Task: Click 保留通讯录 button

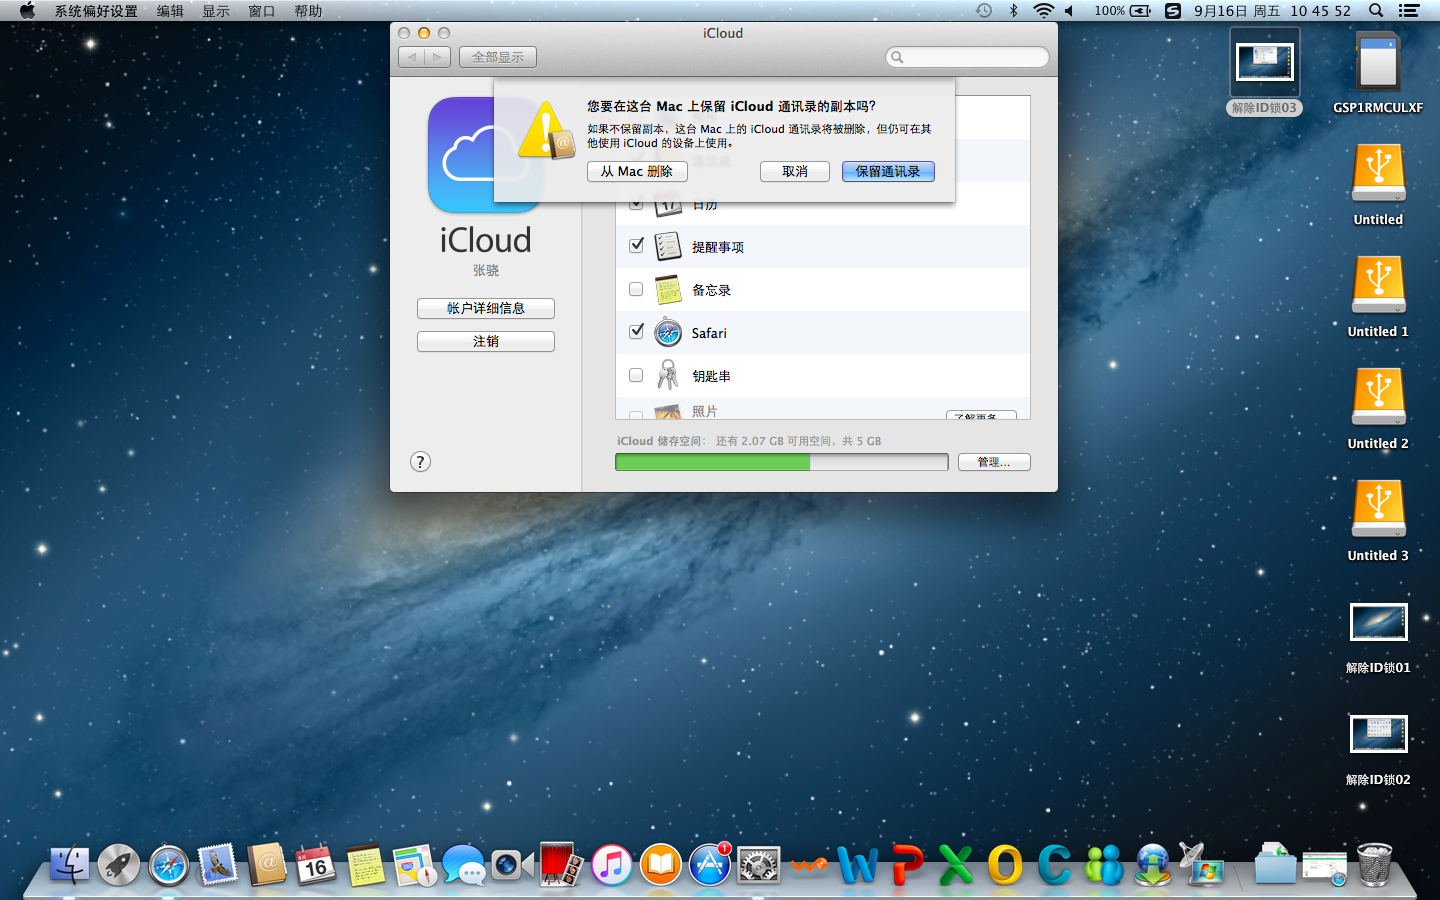Action: tap(888, 171)
